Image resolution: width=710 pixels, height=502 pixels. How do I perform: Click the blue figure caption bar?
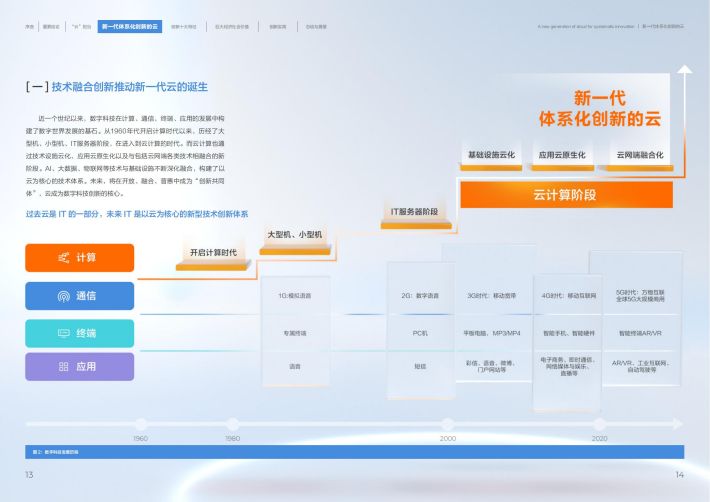click(x=355, y=452)
